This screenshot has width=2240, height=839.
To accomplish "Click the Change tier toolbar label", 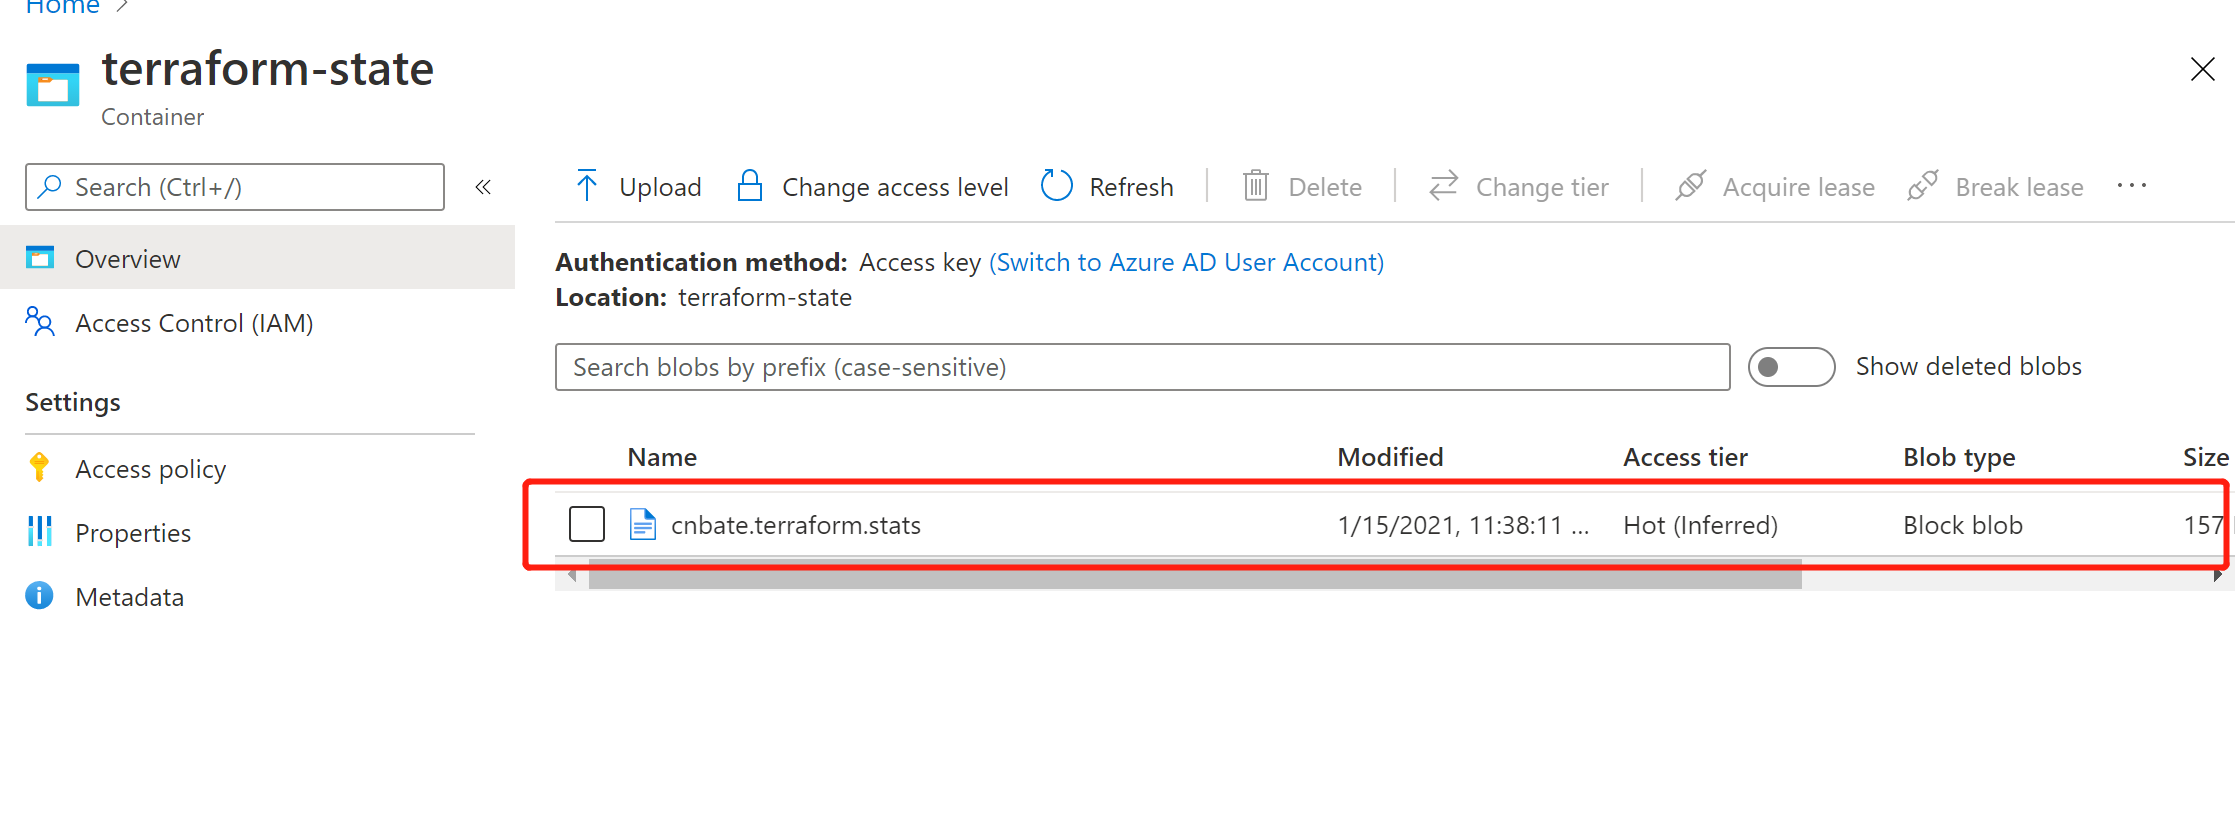I will (1542, 187).
